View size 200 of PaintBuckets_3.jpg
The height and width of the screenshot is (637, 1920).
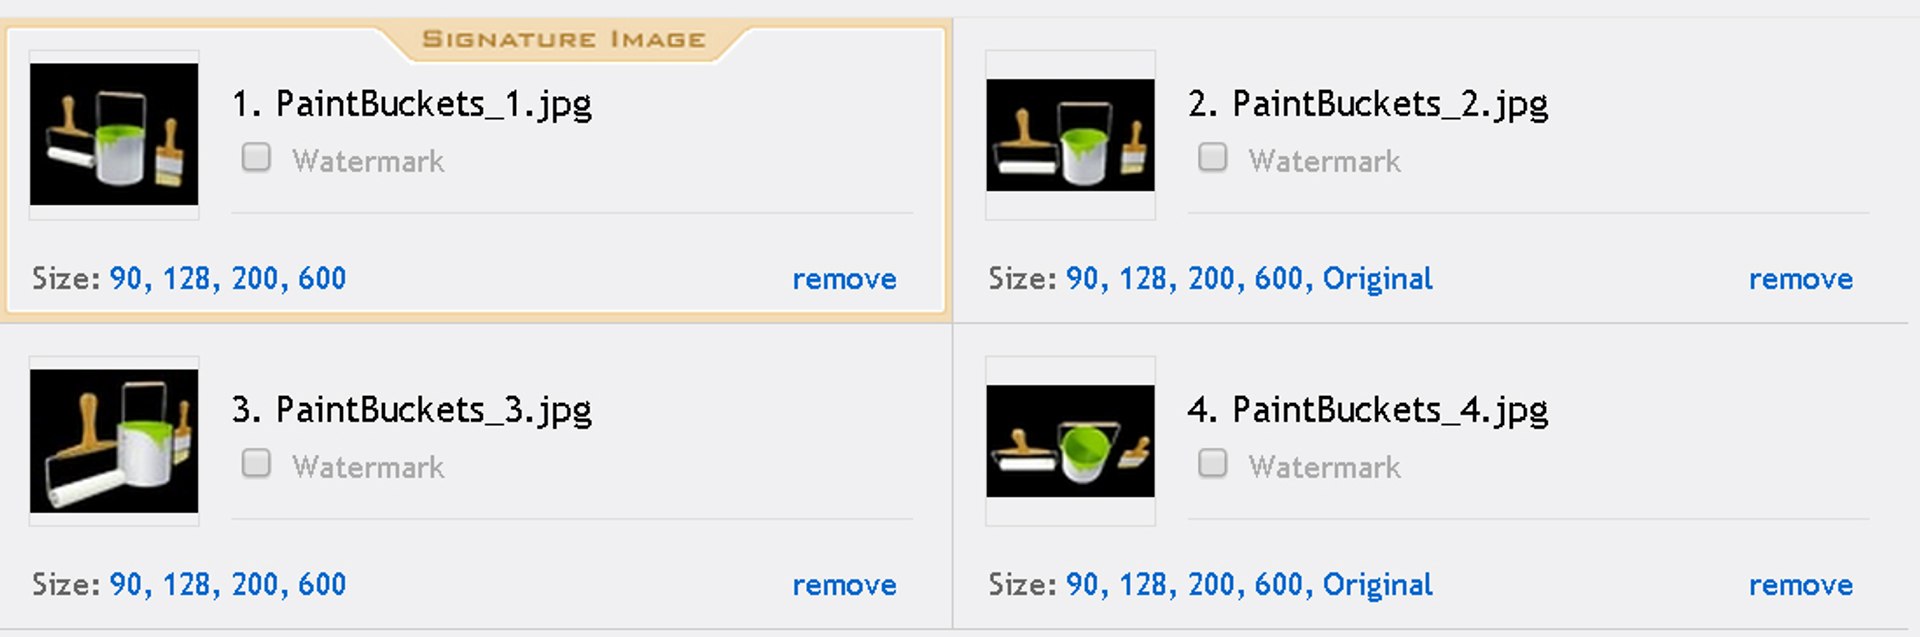[x=256, y=584]
